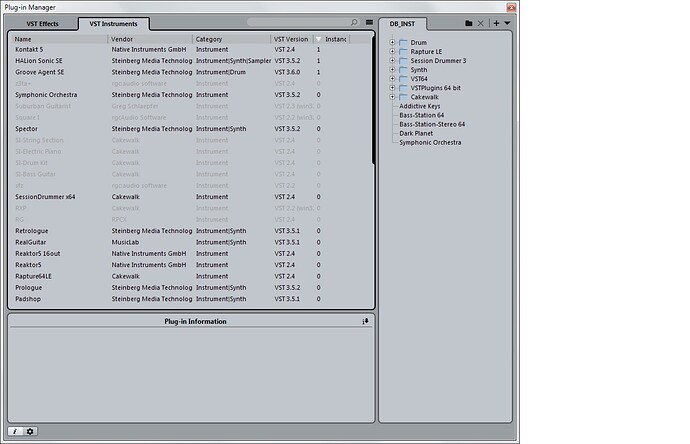Screen dimensions: 690x444
Task: Click the new folder icon in the collection toolbar
Action: pos(469,23)
